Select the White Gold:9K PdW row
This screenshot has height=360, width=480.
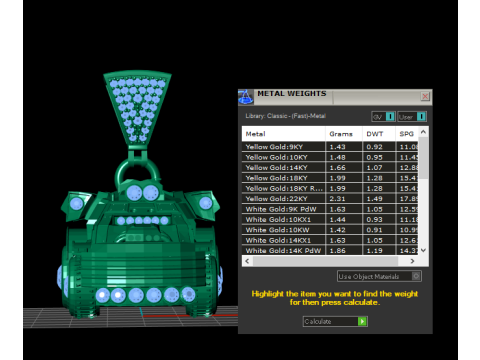[330, 209]
